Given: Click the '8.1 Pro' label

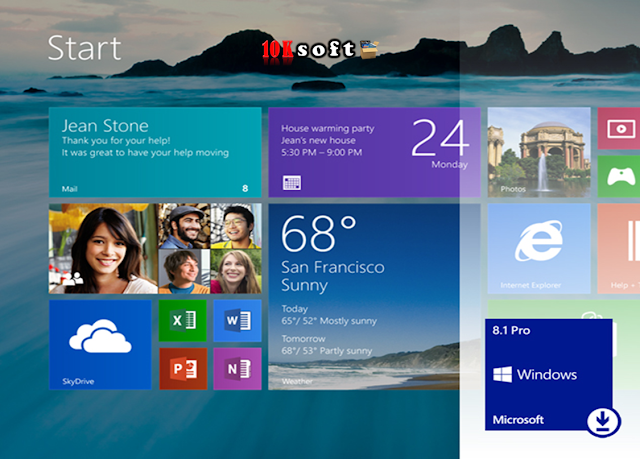Looking at the screenshot, I should coord(511,330).
